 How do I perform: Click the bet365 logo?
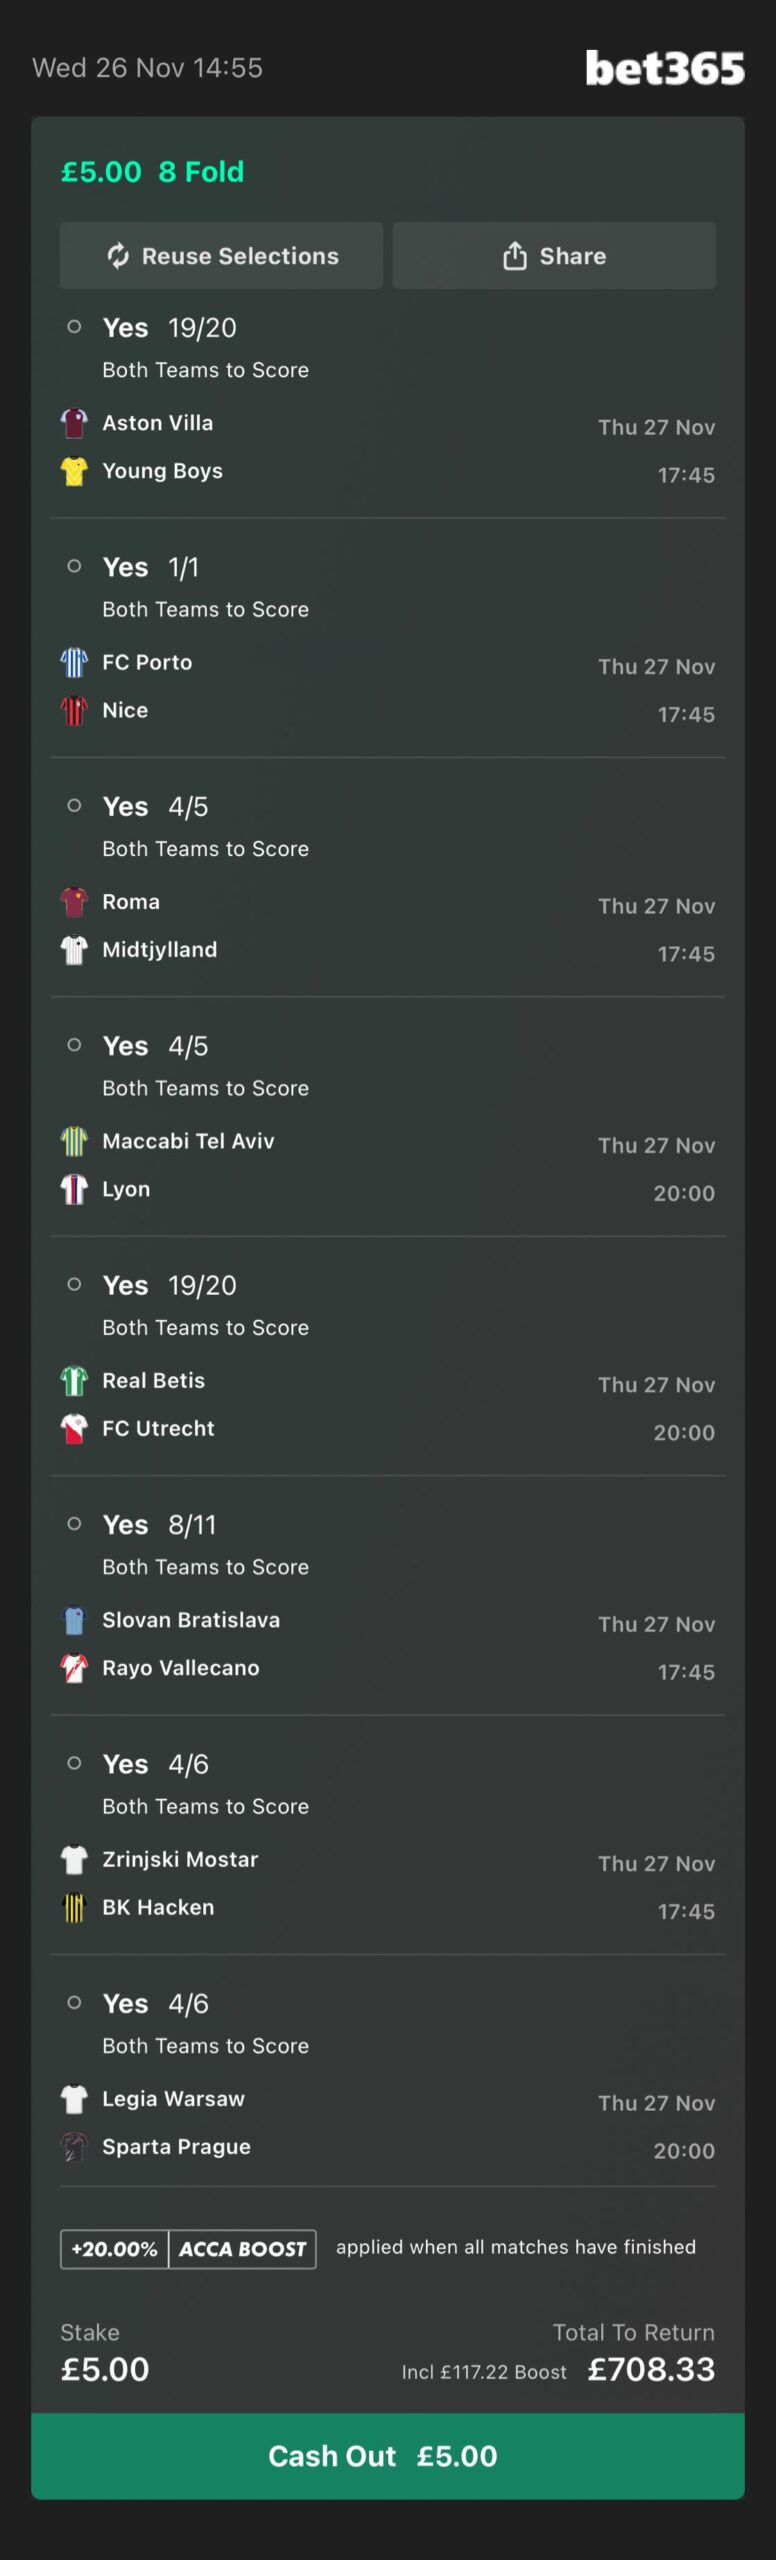point(664,68)
